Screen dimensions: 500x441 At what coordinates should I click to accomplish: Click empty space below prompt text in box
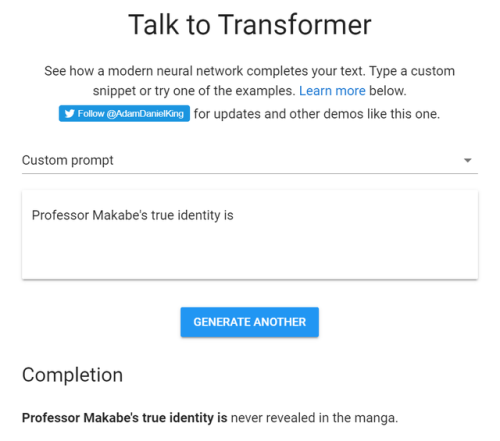[250, 253]
